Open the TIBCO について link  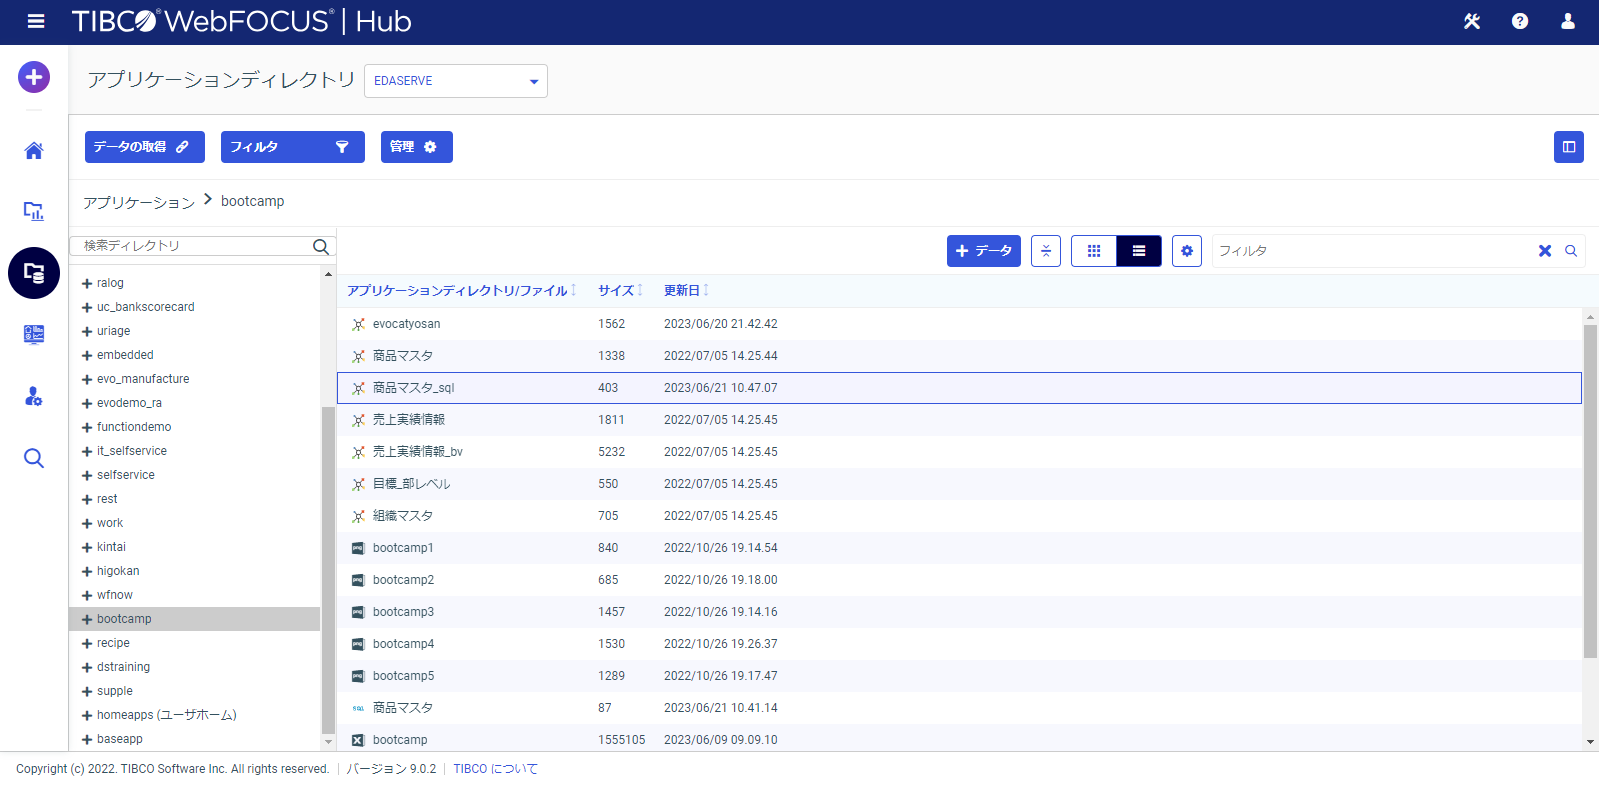point(495,769)
